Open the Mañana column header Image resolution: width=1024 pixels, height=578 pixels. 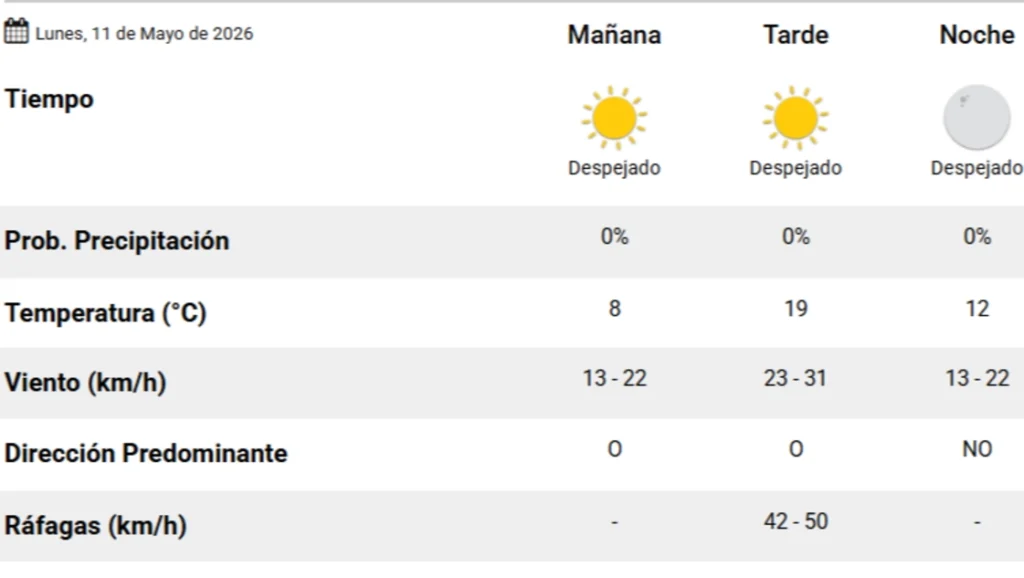tap(614, 35)
